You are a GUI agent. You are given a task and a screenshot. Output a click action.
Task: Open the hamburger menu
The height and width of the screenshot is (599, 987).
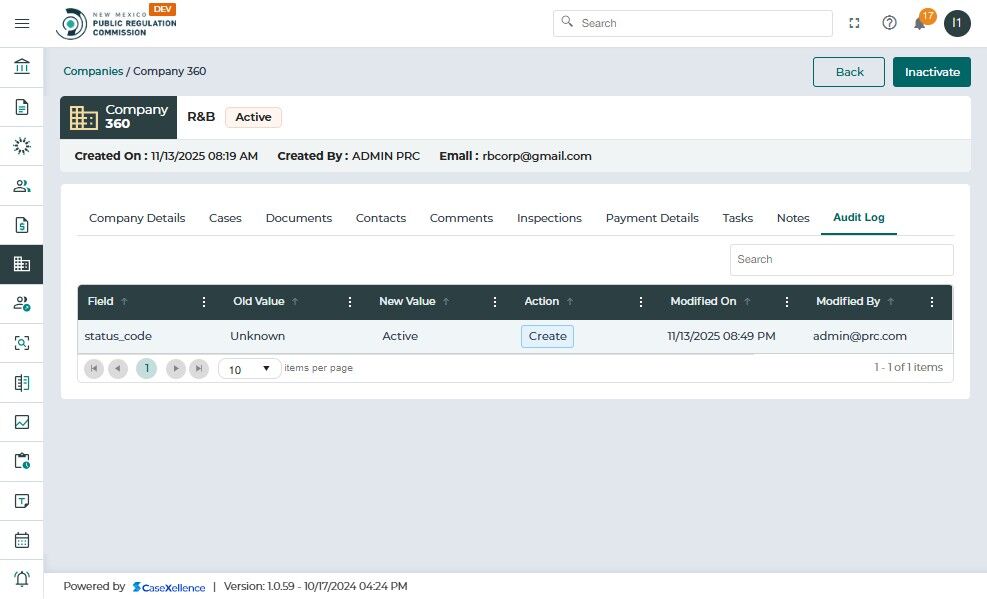[22, 23]
